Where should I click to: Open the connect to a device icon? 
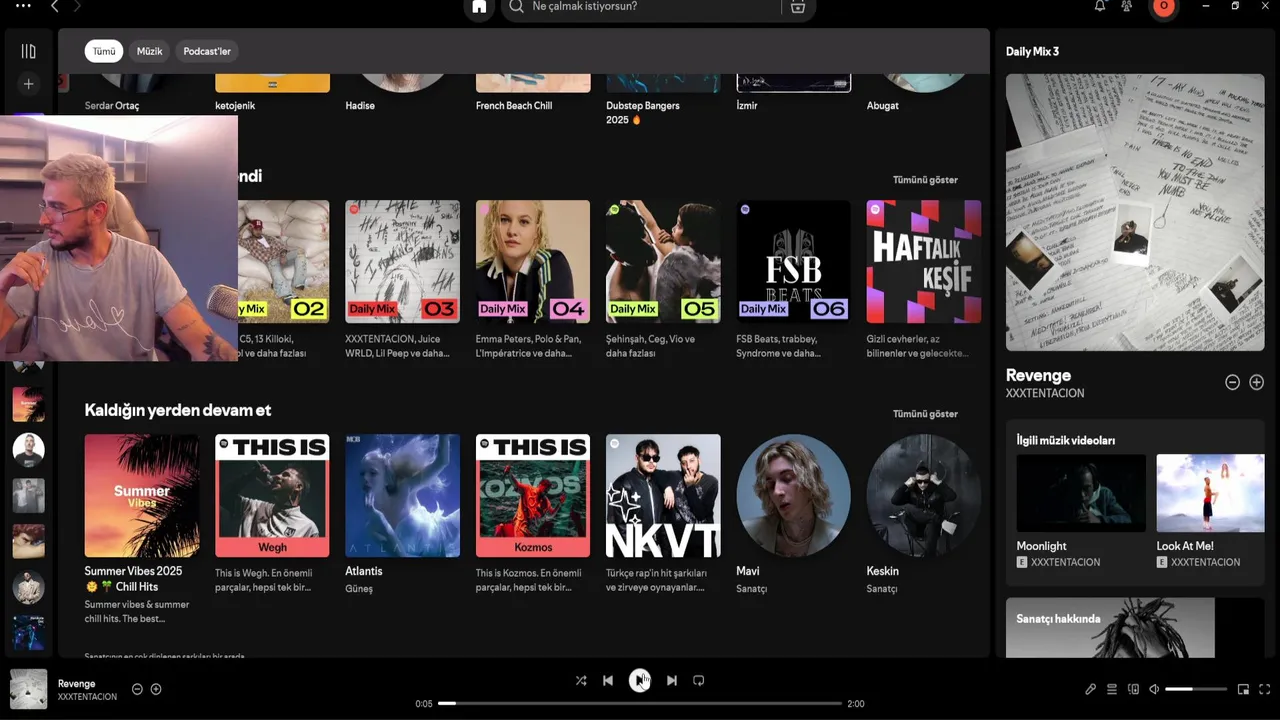pos(1133,689)
